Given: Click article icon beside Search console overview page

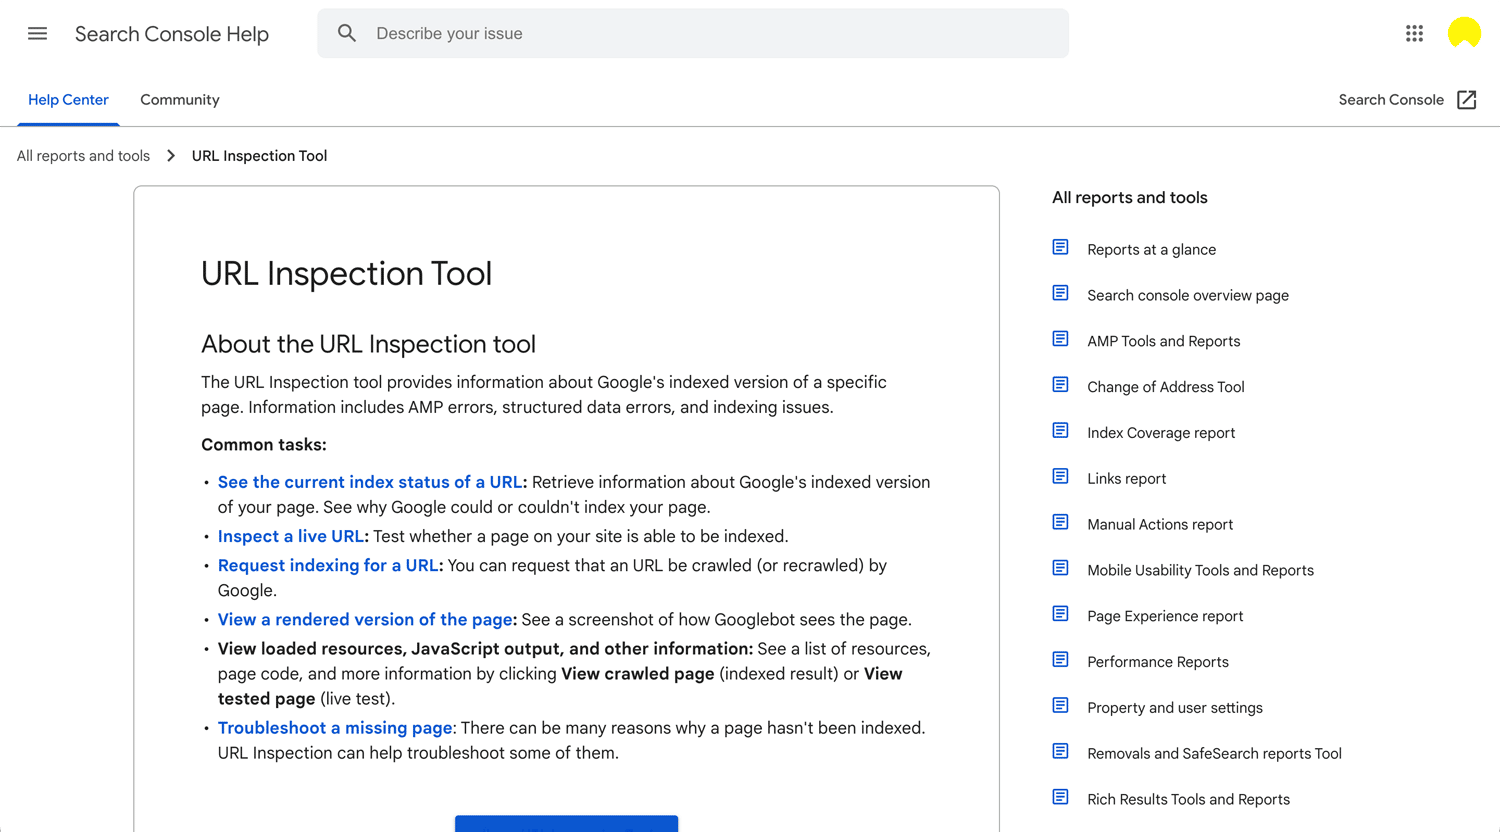Looking at the screenshot, I should pos(1060,293).
